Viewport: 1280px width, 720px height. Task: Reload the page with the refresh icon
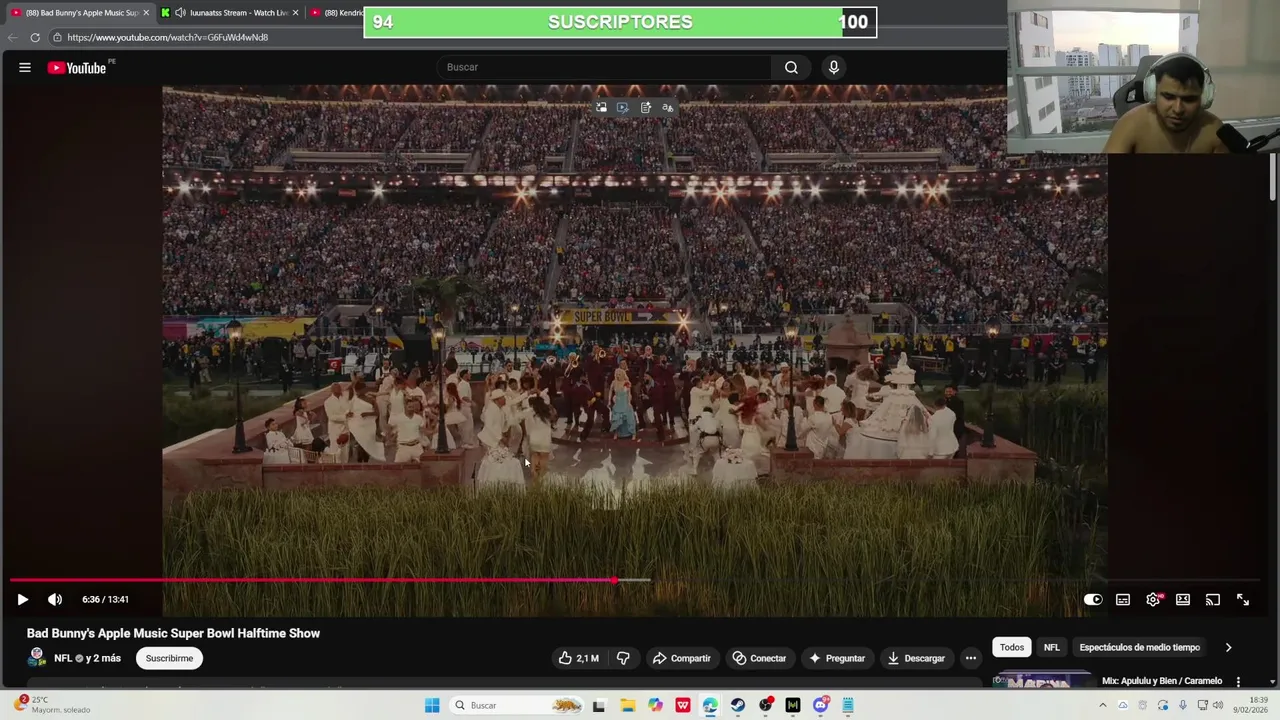[35, 37]
